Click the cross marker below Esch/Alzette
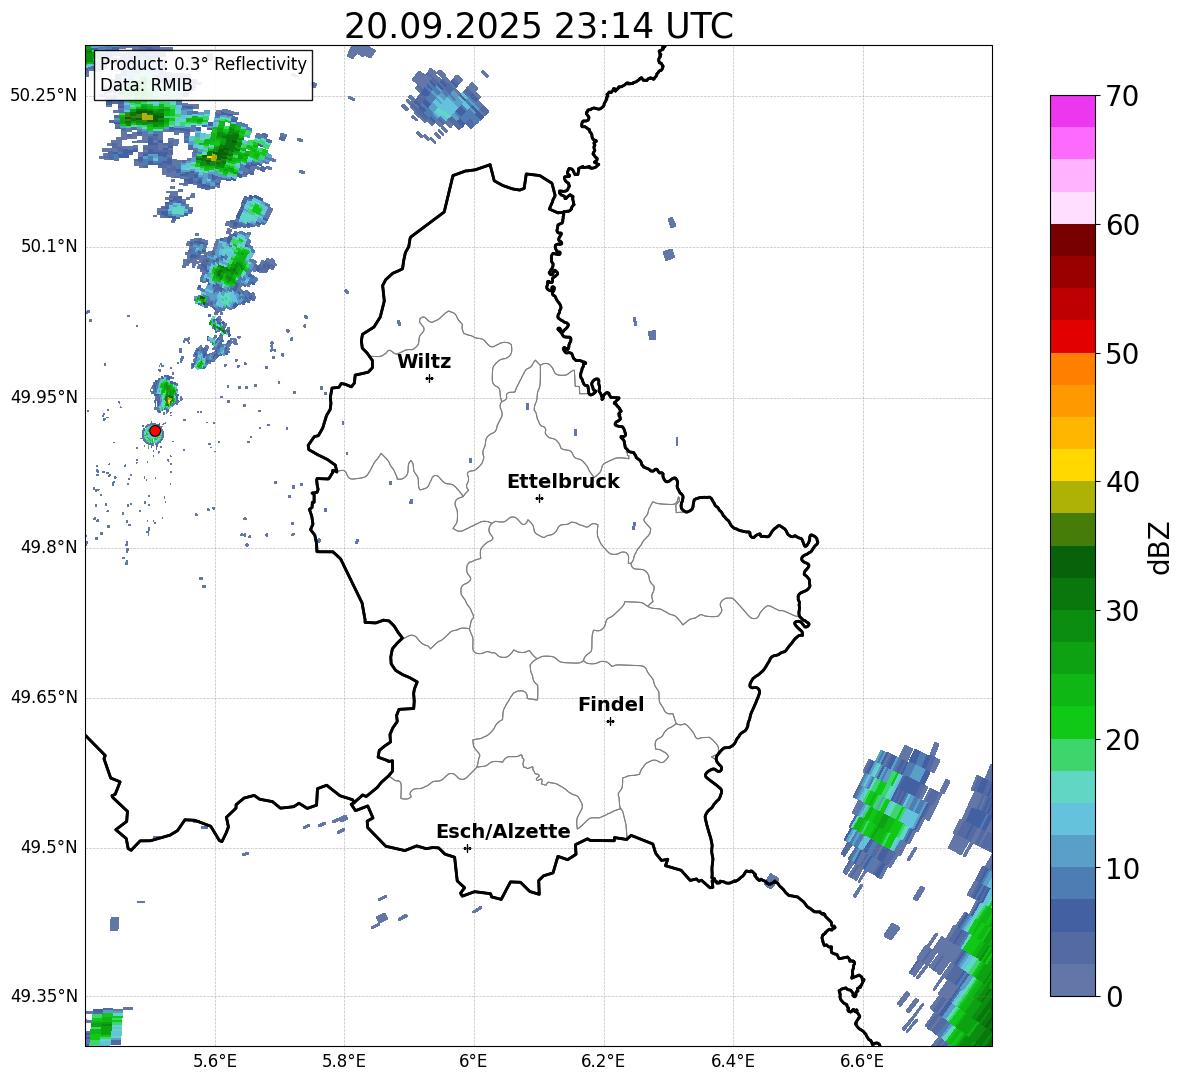The height and width of the screenshot is (1081, 1184). 467,848
